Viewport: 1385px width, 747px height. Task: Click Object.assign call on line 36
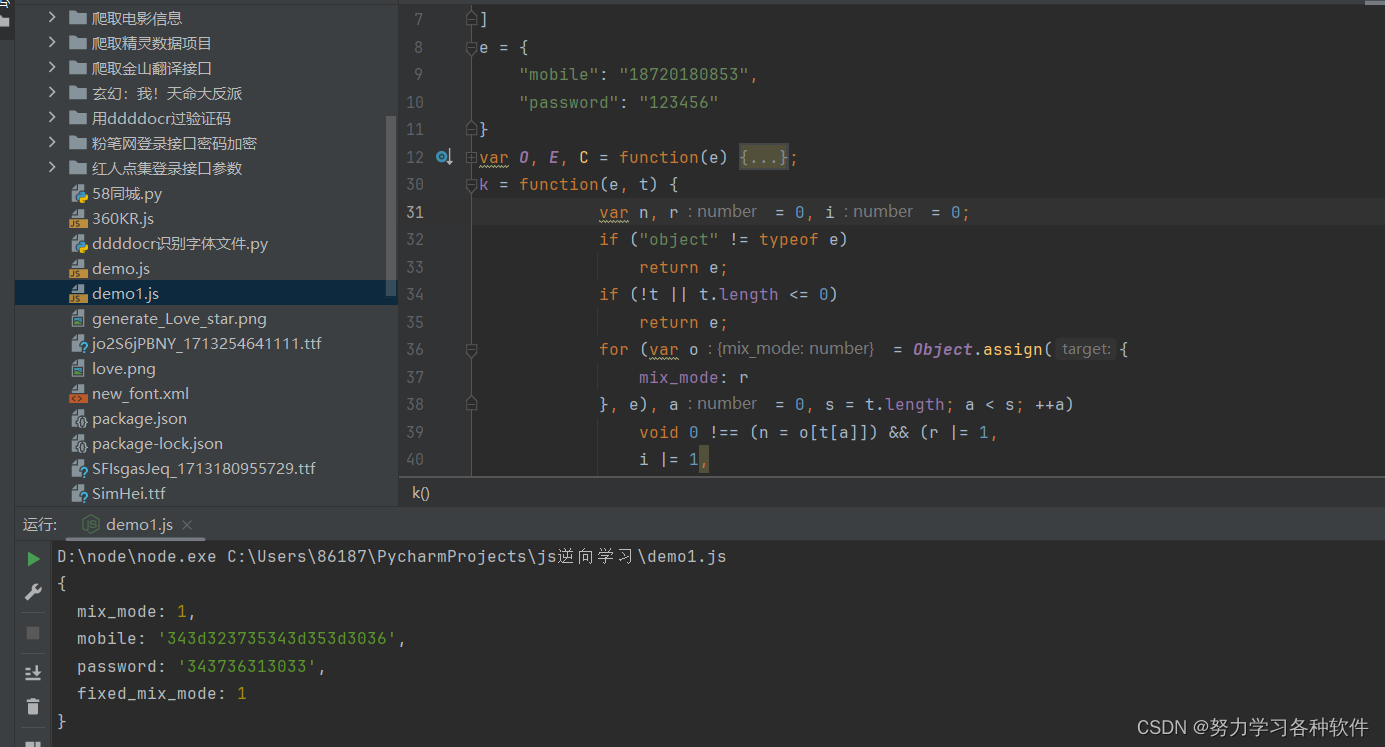click(x=977, y=349)
